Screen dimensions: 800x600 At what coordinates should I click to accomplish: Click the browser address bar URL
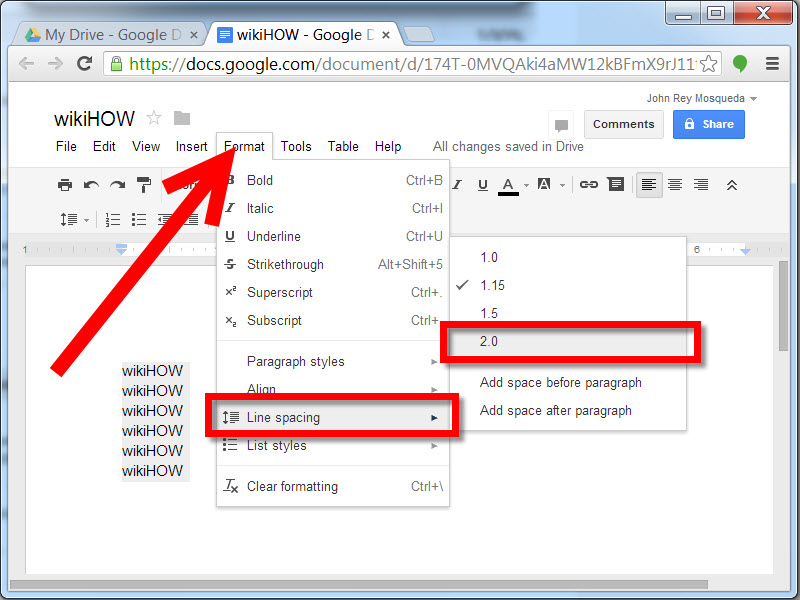(411, 64)
